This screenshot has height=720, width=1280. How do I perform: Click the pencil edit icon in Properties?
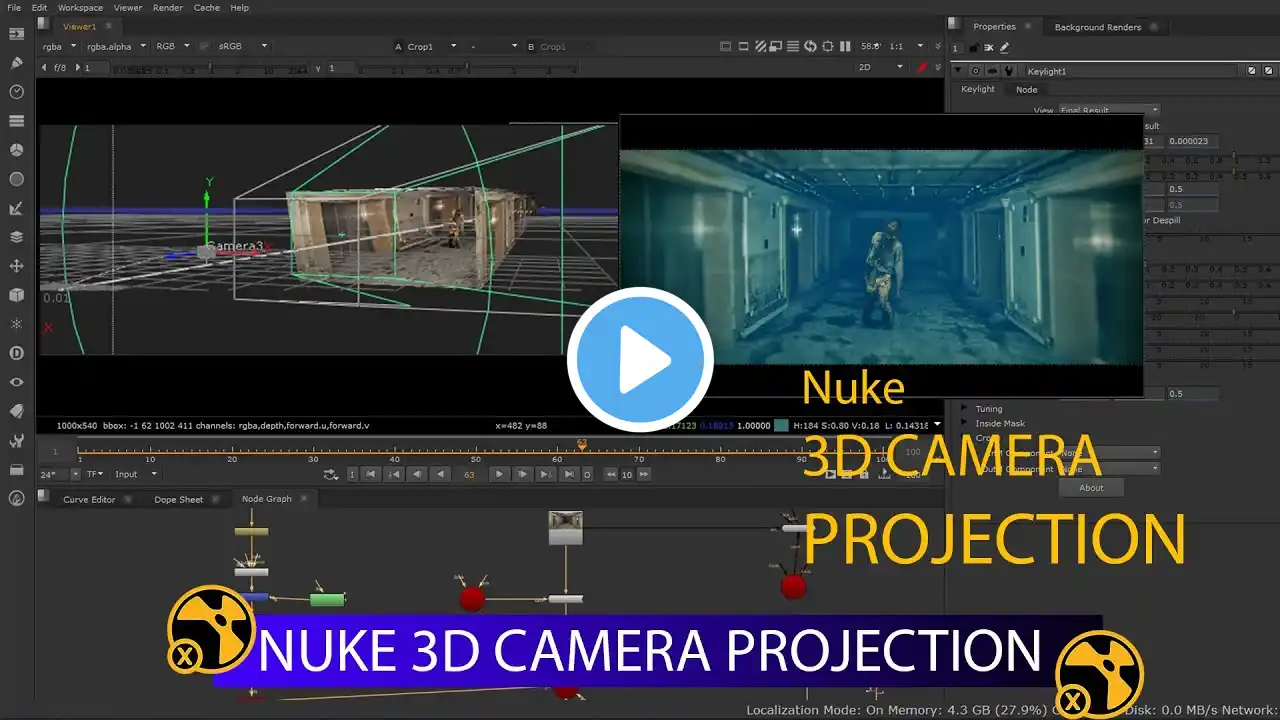[1004, 47]
